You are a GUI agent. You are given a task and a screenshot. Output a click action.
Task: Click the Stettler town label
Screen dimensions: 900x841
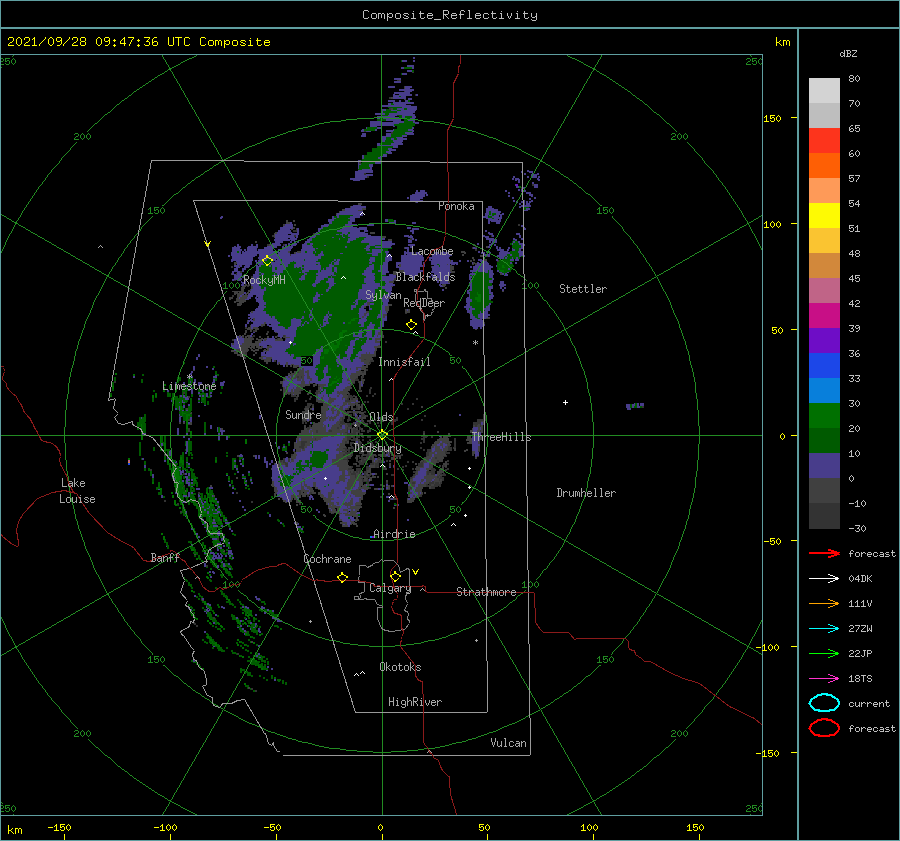583,289
